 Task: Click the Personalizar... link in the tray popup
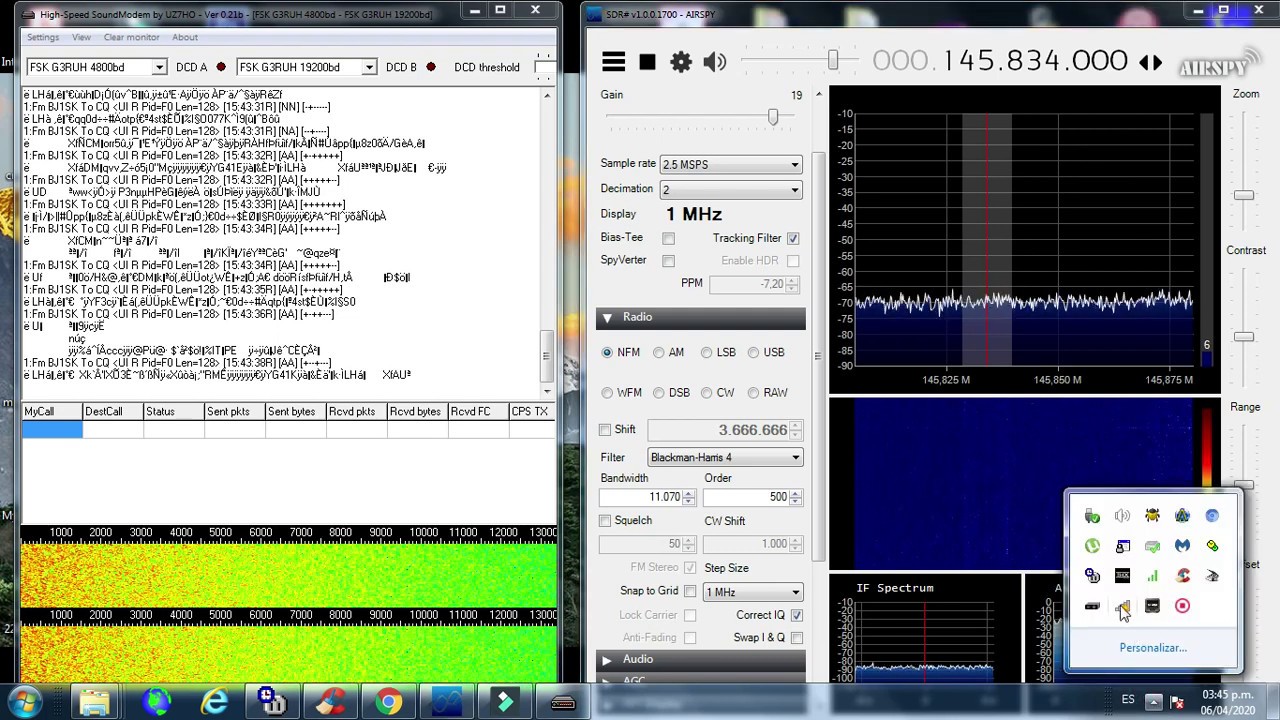1153,648
